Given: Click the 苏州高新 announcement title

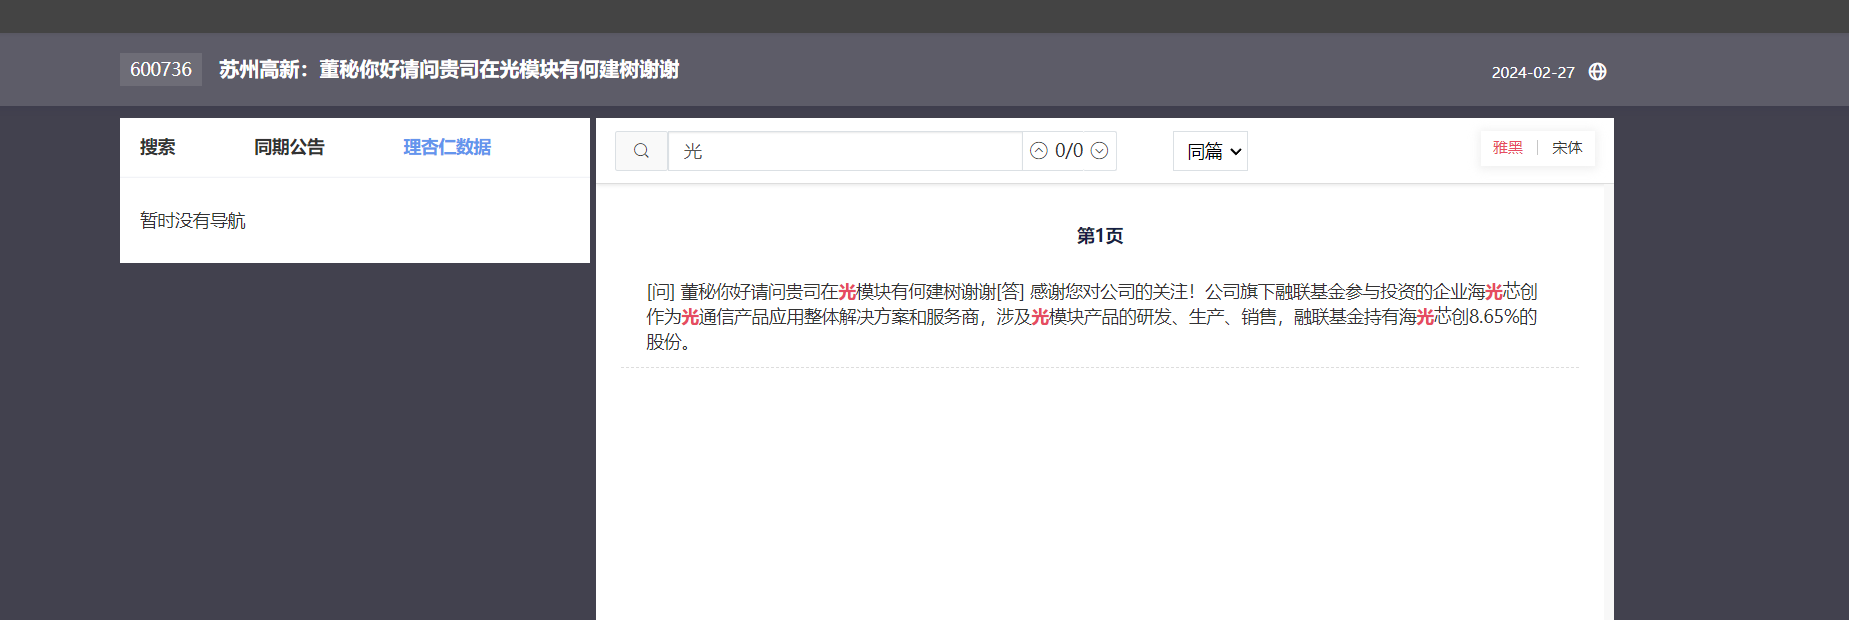Looking at the screenshot, I should tap(449, 70).
